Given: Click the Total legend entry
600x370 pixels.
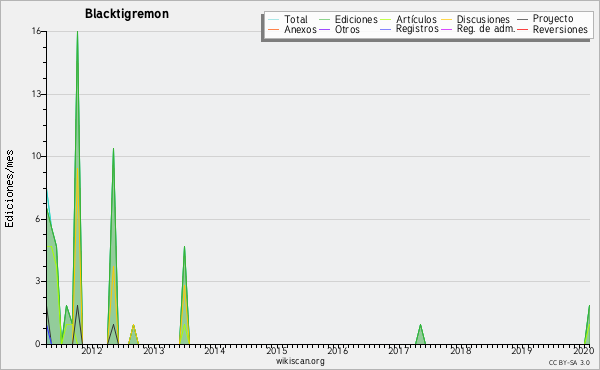Looking at the screenshot, I should [x=288, y=19].
